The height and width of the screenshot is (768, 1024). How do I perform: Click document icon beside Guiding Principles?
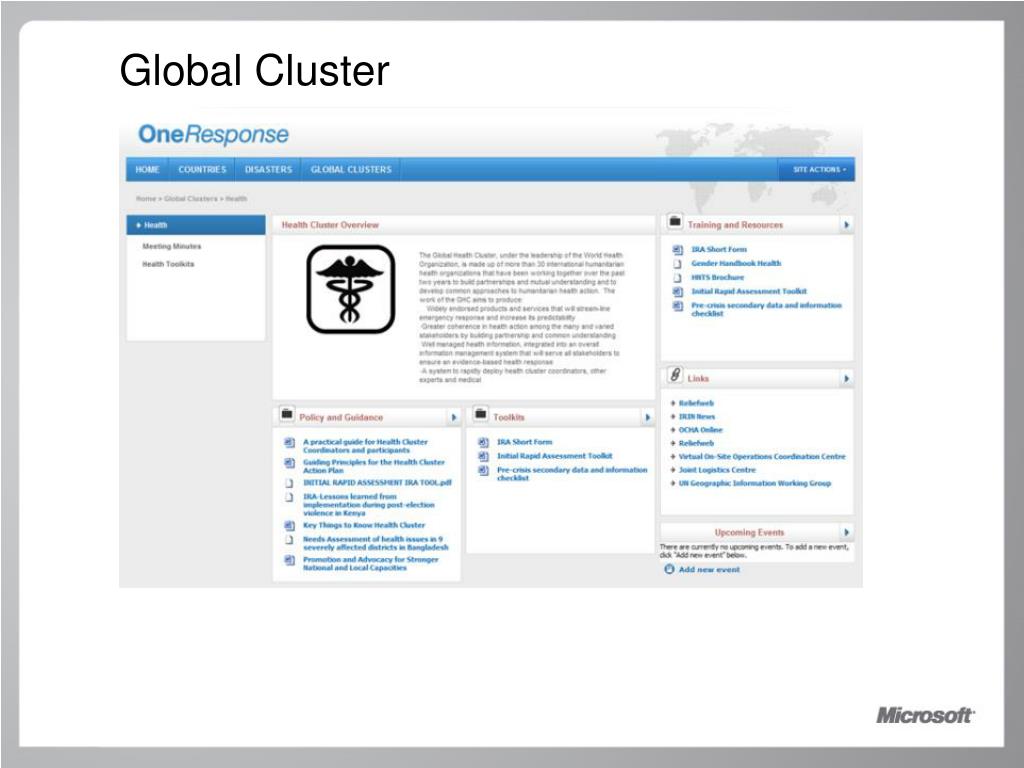pos(289,463)
